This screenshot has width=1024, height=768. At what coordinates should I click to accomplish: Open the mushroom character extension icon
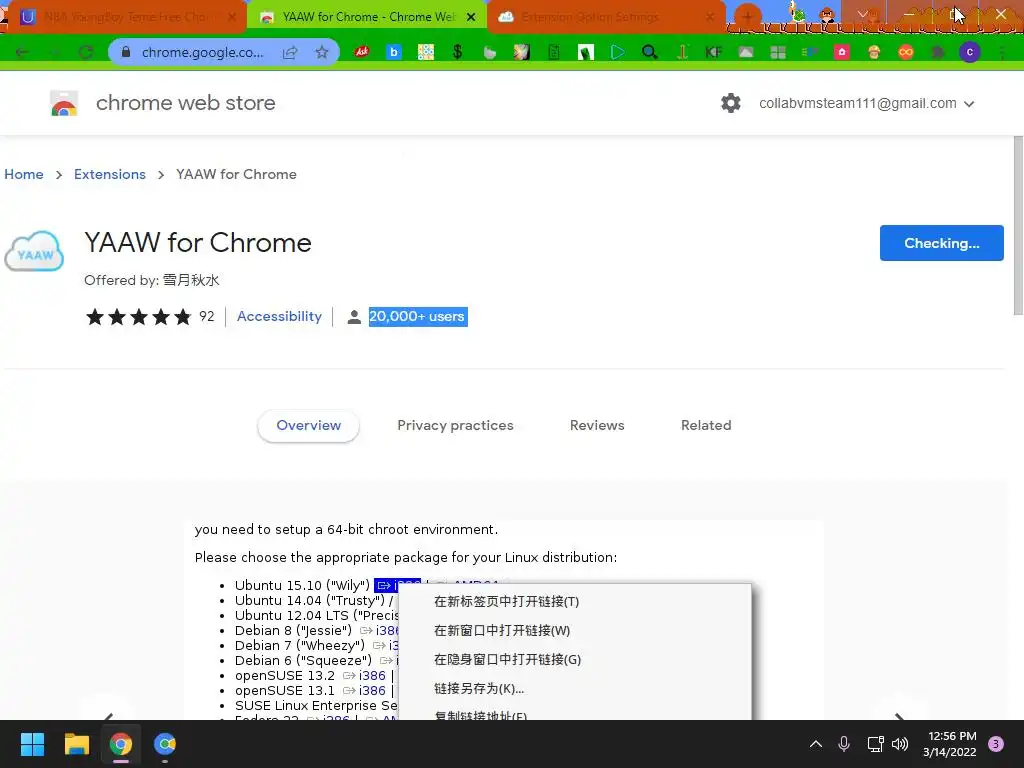click(x=873, y=52)
